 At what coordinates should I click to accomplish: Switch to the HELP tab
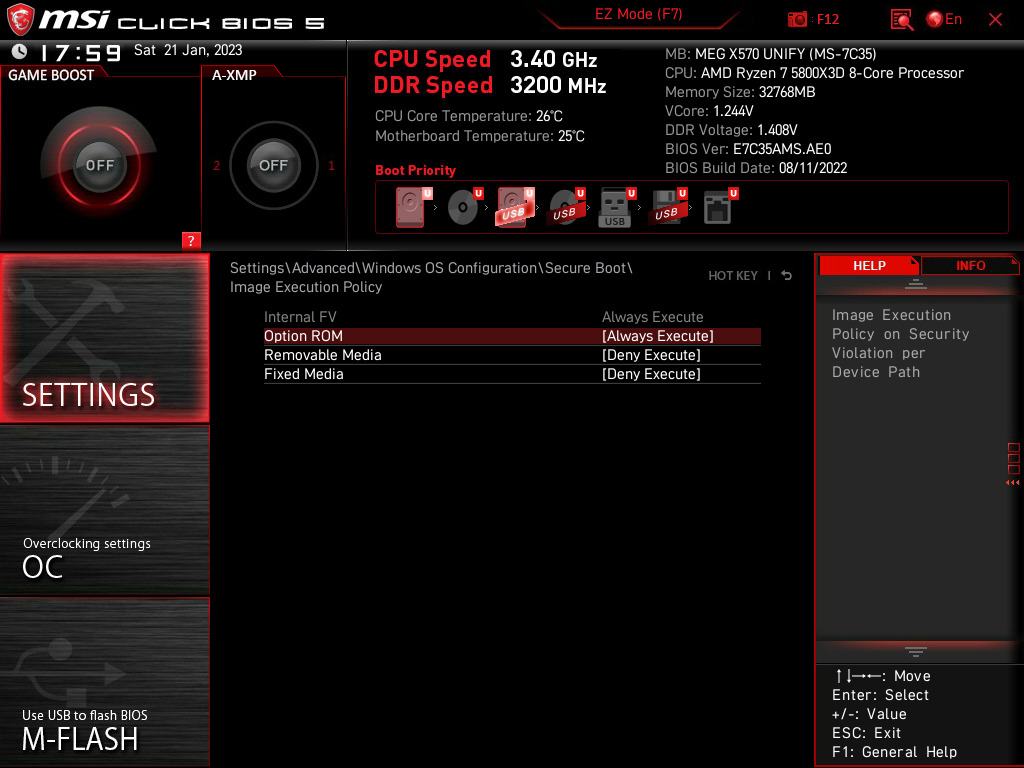(869, 266)
